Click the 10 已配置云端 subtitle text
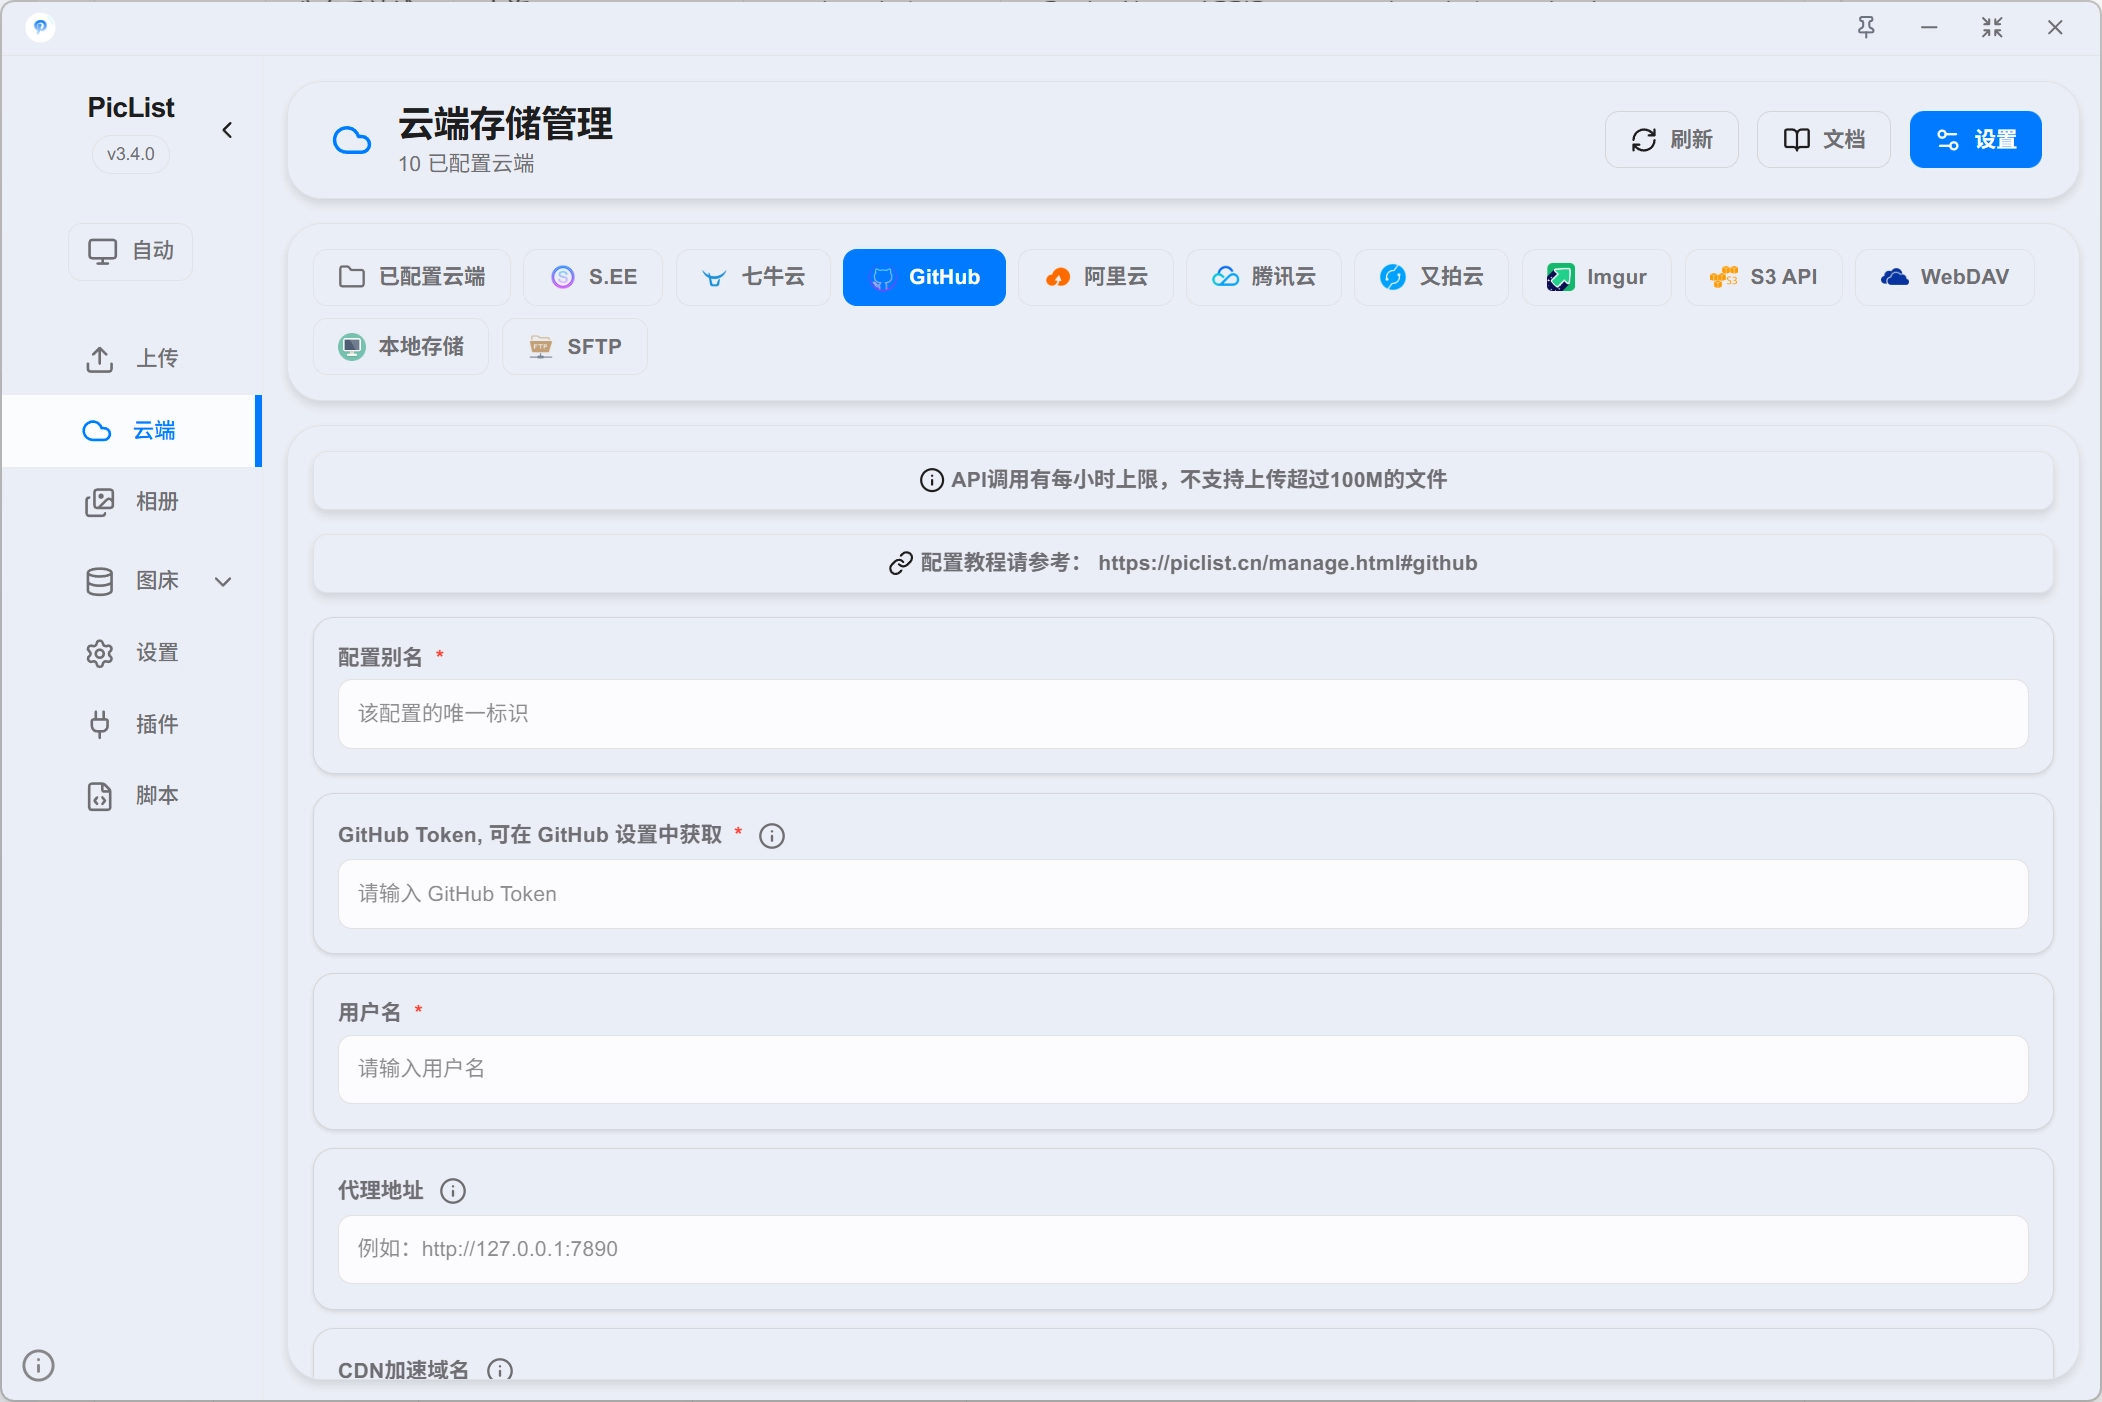2102x1402 pixels. [466, 164]
